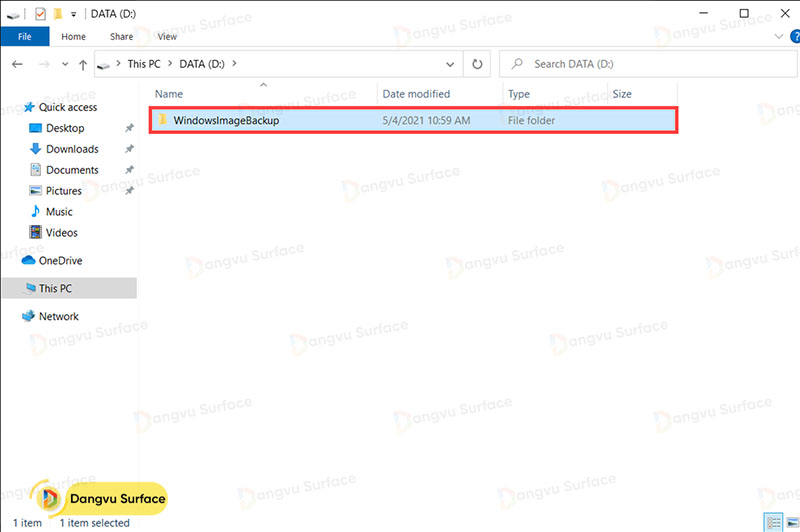Maximize the DATA (D:) window
The height and width of the screenshot is (532, 800).
744,13
